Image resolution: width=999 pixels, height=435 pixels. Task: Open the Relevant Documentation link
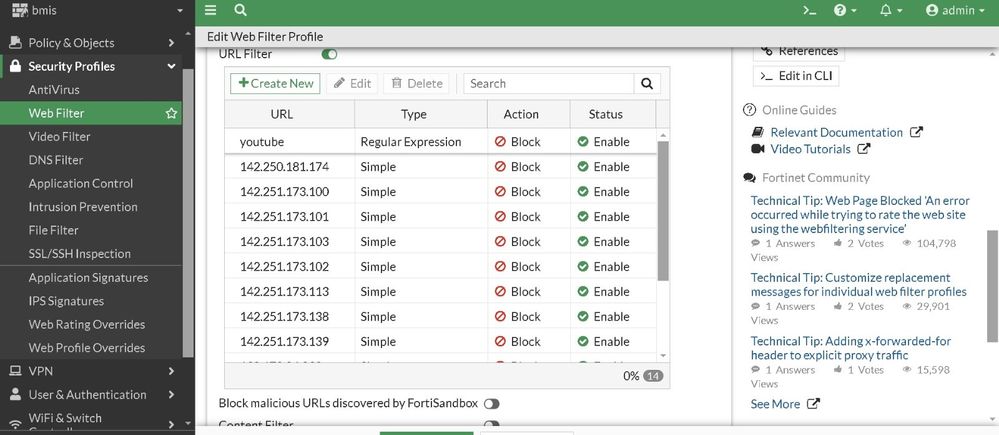[836, 132]
